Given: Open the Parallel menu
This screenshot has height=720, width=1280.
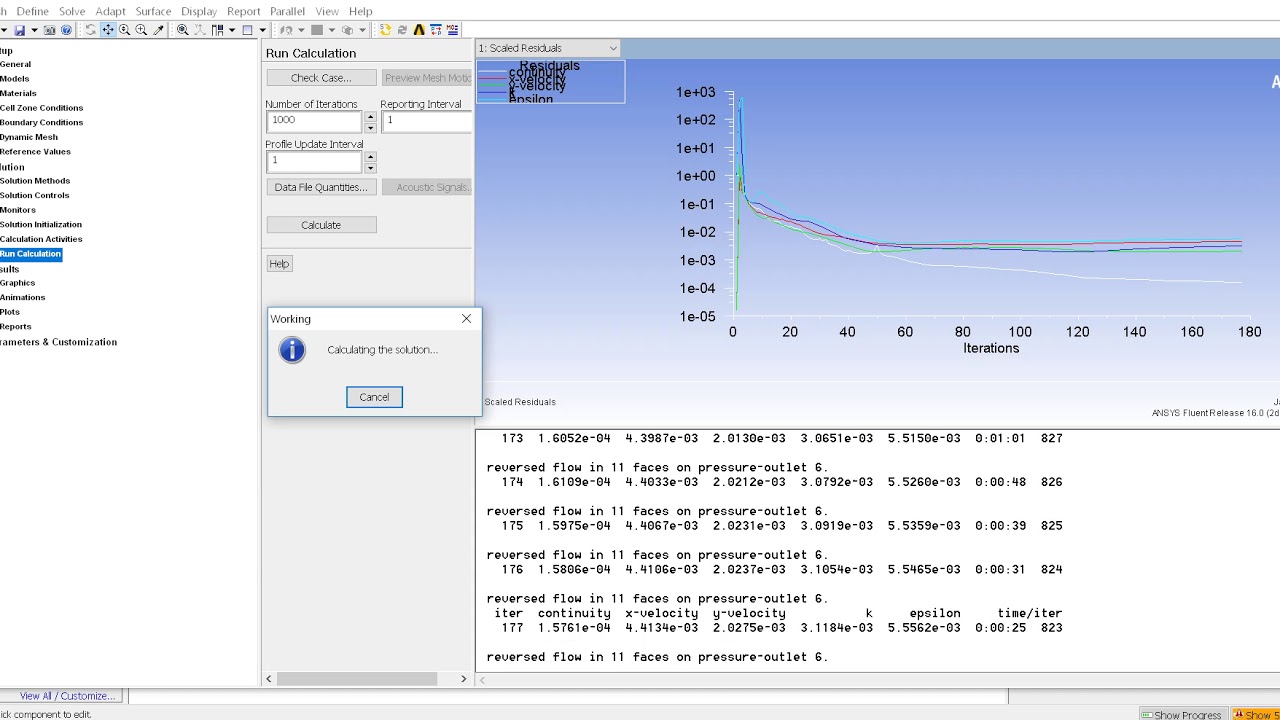Looking at the screenshot, I should click(287, 11).
